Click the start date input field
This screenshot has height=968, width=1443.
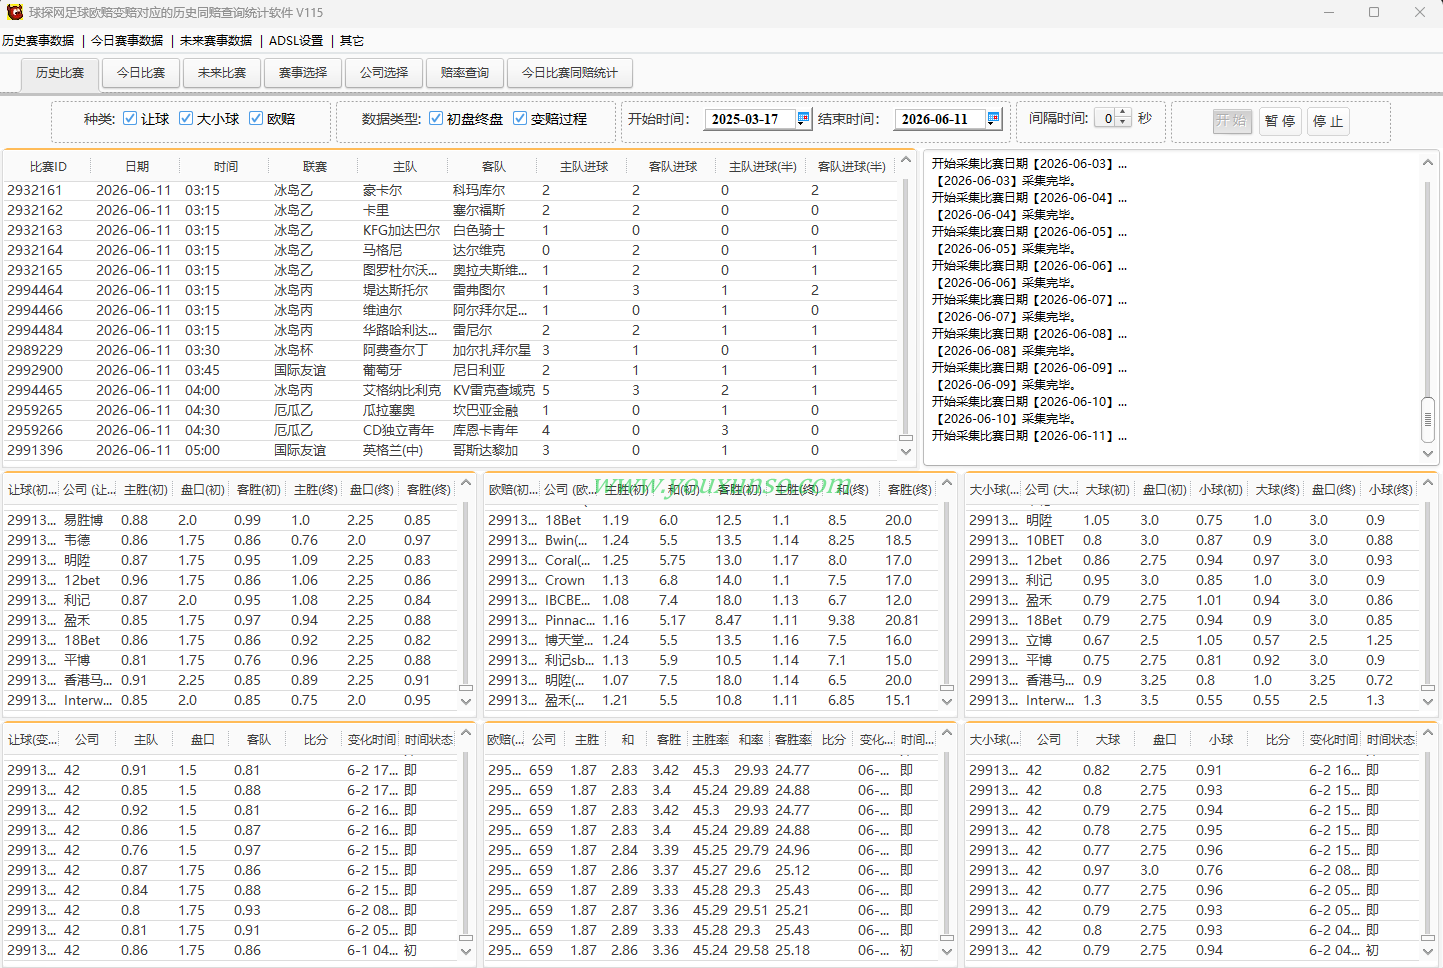click(x=750, y=118)
